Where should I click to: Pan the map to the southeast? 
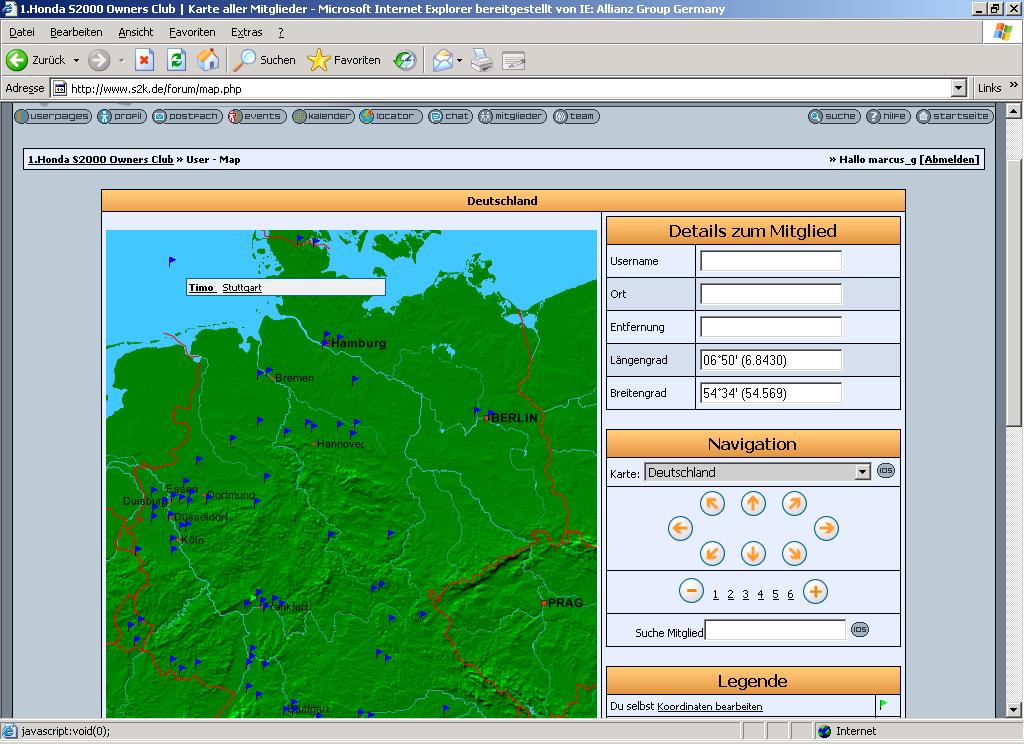(x=794, y=552)
